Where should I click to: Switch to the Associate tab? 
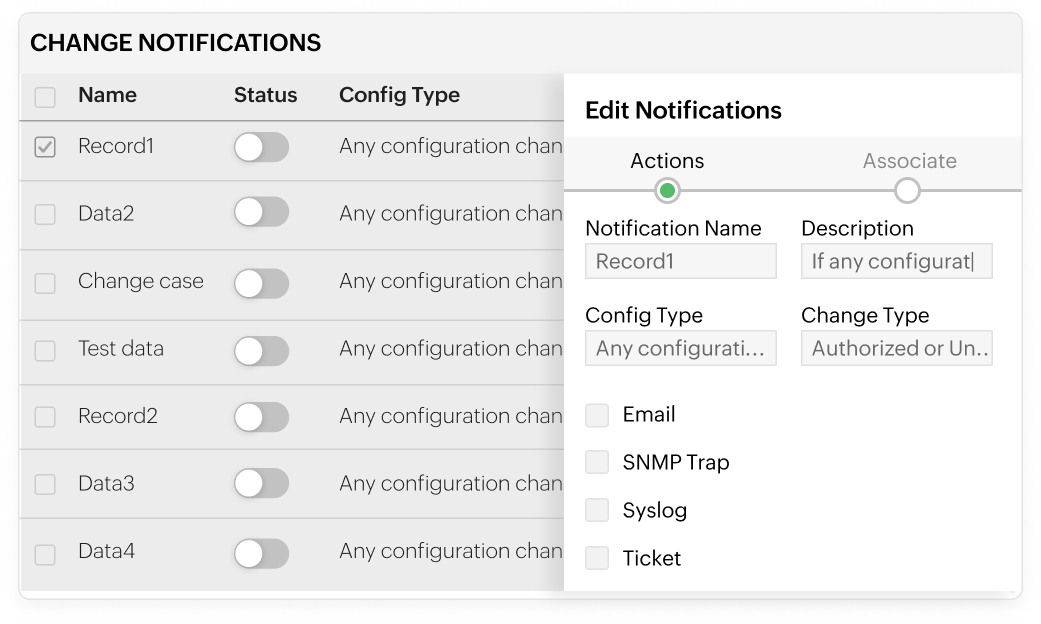pos(908,161)
